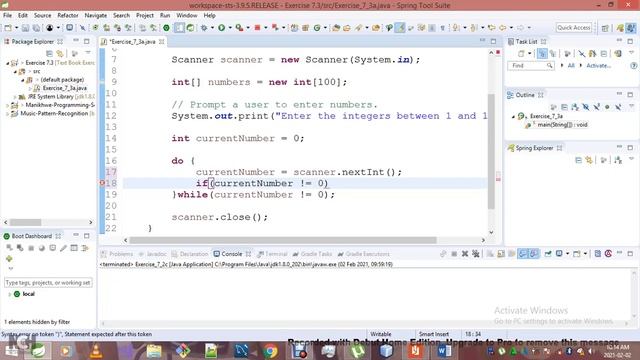The width and height of the screenshot is (640, 360).
Task: Click the Word icon in taskbar
Action: [x=444, y=351]
